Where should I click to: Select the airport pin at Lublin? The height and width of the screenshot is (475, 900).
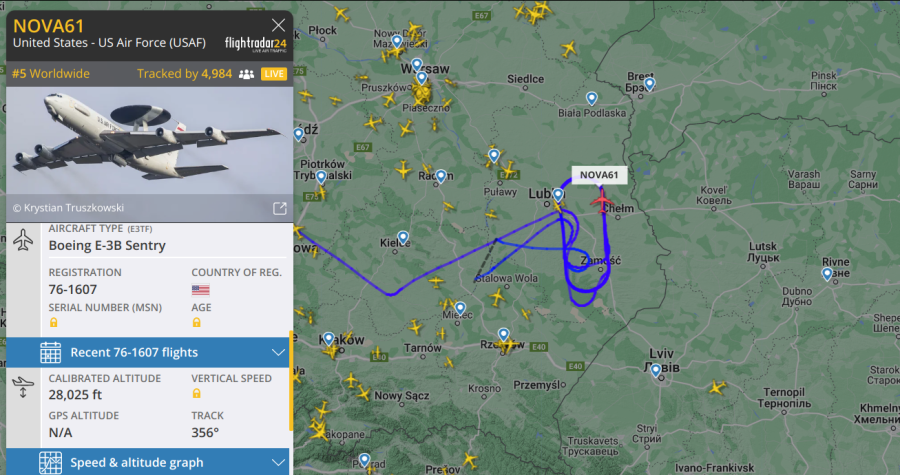[x=558, y=195]
